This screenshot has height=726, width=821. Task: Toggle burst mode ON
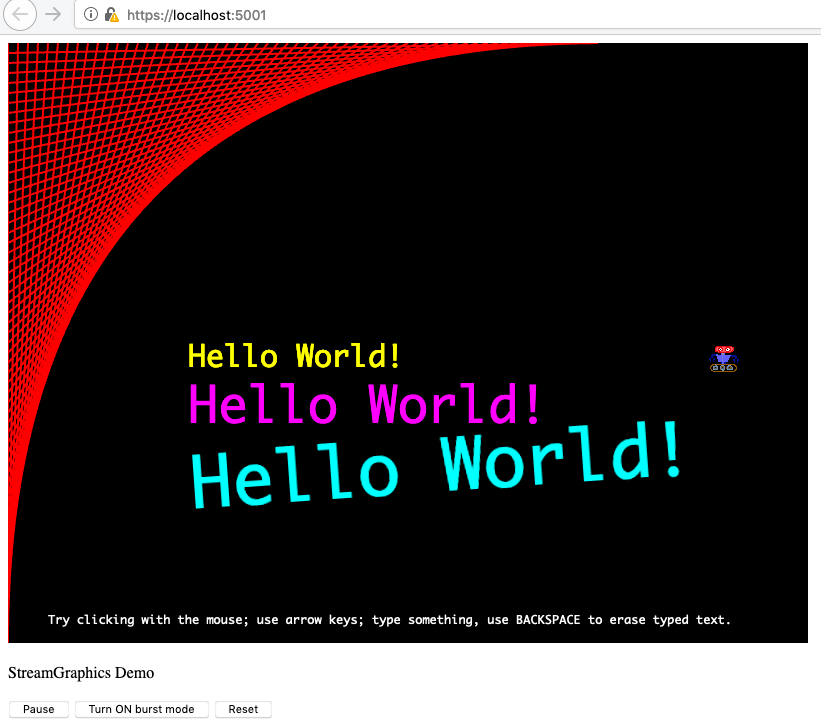click(x=141, y=709)
